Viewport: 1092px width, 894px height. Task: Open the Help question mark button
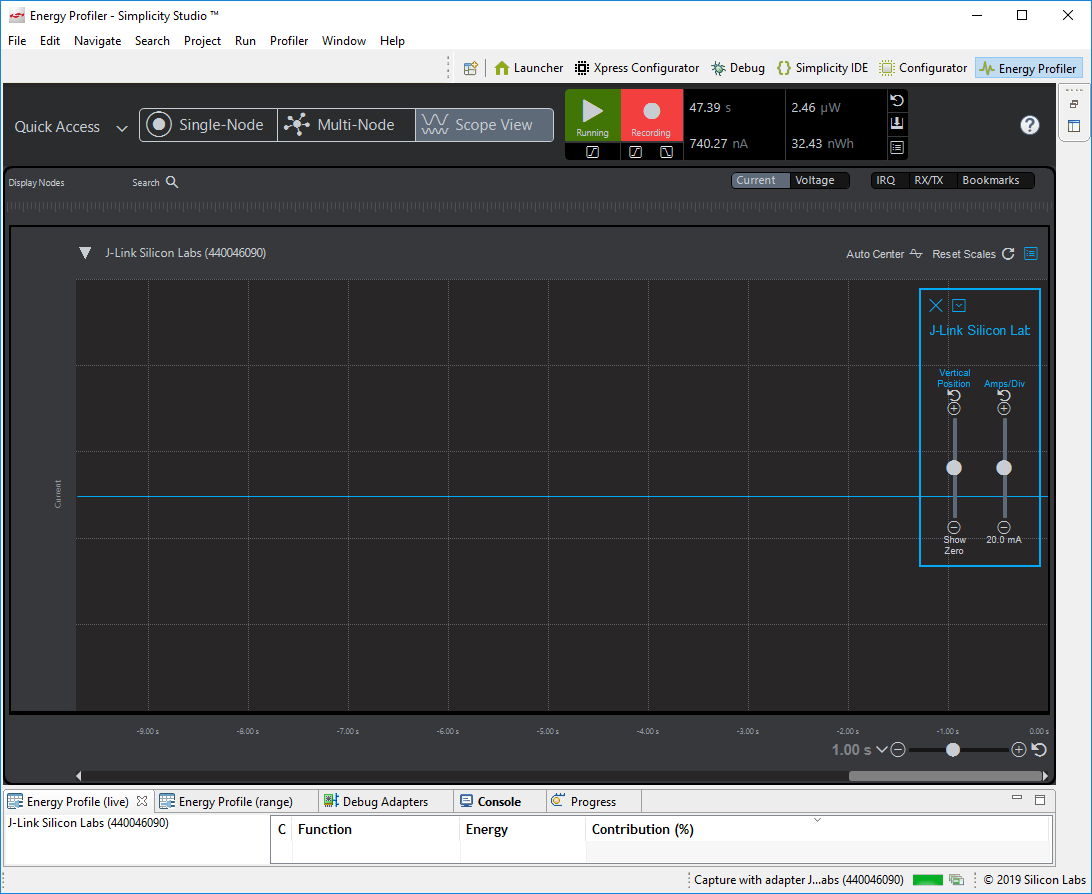point(1030,125)
